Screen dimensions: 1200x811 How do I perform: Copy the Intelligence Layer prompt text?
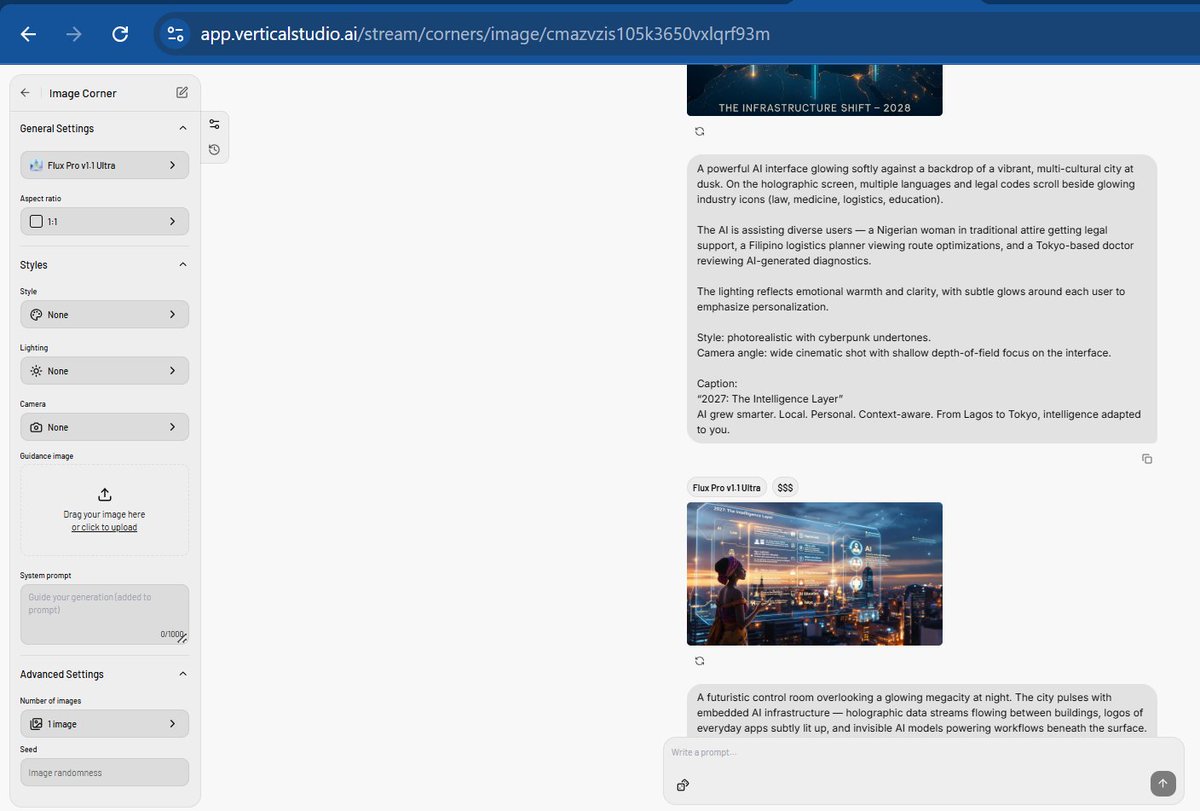pos(1147,459)
